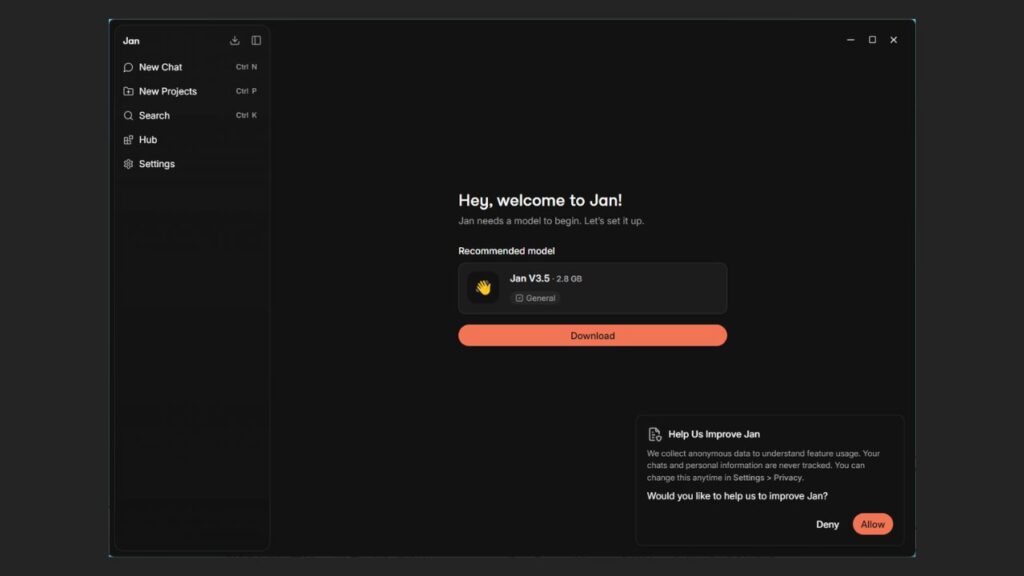Open Settings from the sidebar
Image resolution: width=1024 pixels, height=576 pixels.
pos(191,164)
